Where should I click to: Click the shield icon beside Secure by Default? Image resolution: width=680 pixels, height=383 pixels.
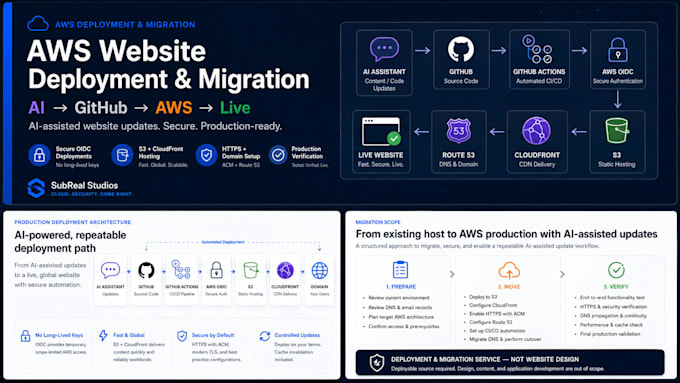pyautogui.click(x=182, y=336)
